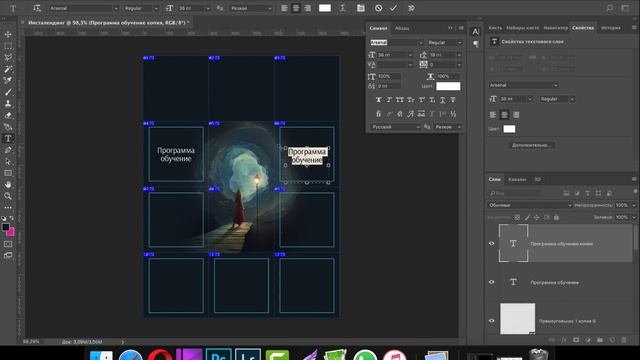This screenshot has height=360, width=640.
Task: Open the Инсталендинг document tab
Action: (109, 22)
